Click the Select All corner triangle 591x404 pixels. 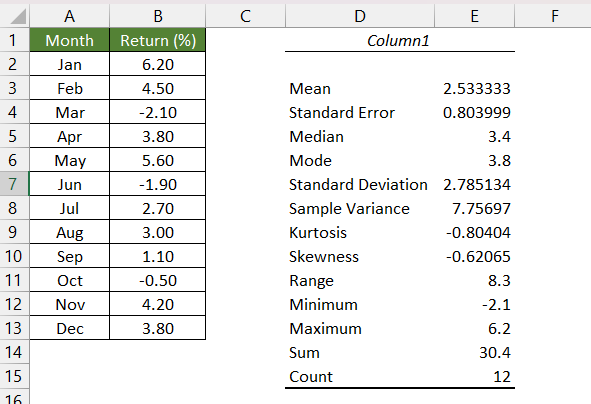coord(15,16)
